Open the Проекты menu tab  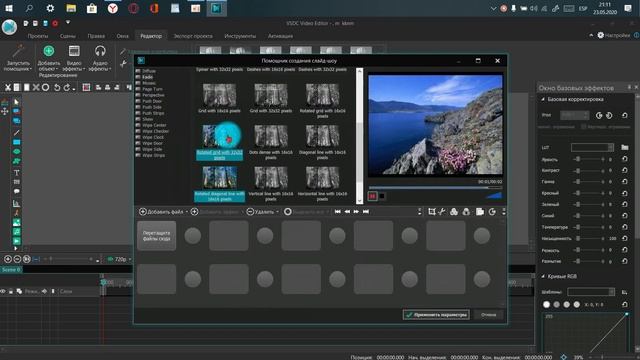tap(38, 36)
